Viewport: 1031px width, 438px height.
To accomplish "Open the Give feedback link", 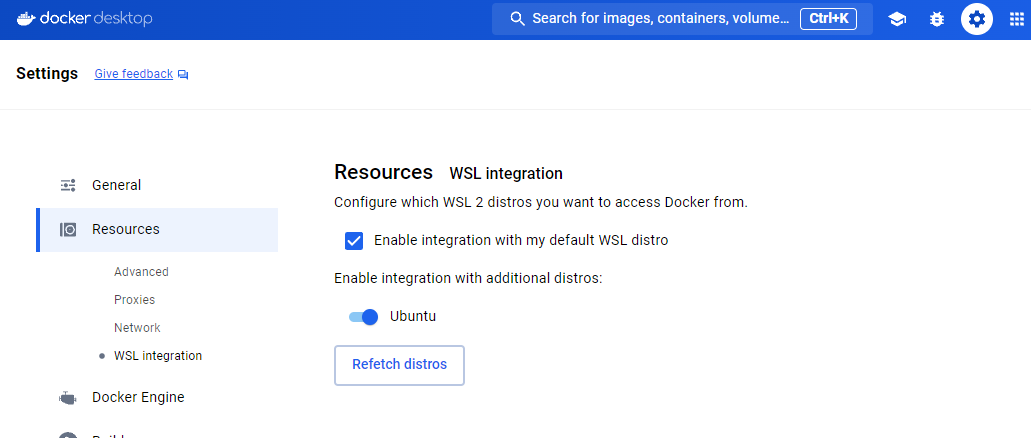I will (133, 74).
